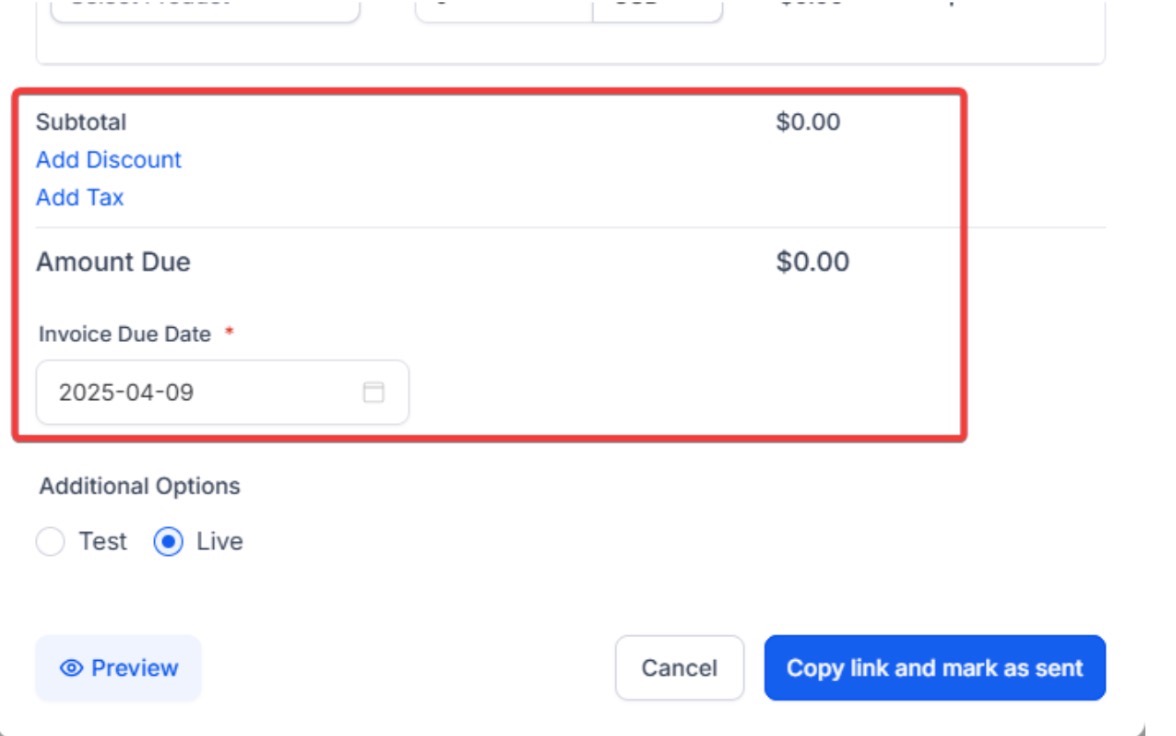The height and width of the screenshot is (736, 1176).
Task: Click the Preview button with eye icon
Action: coord(118,668)
